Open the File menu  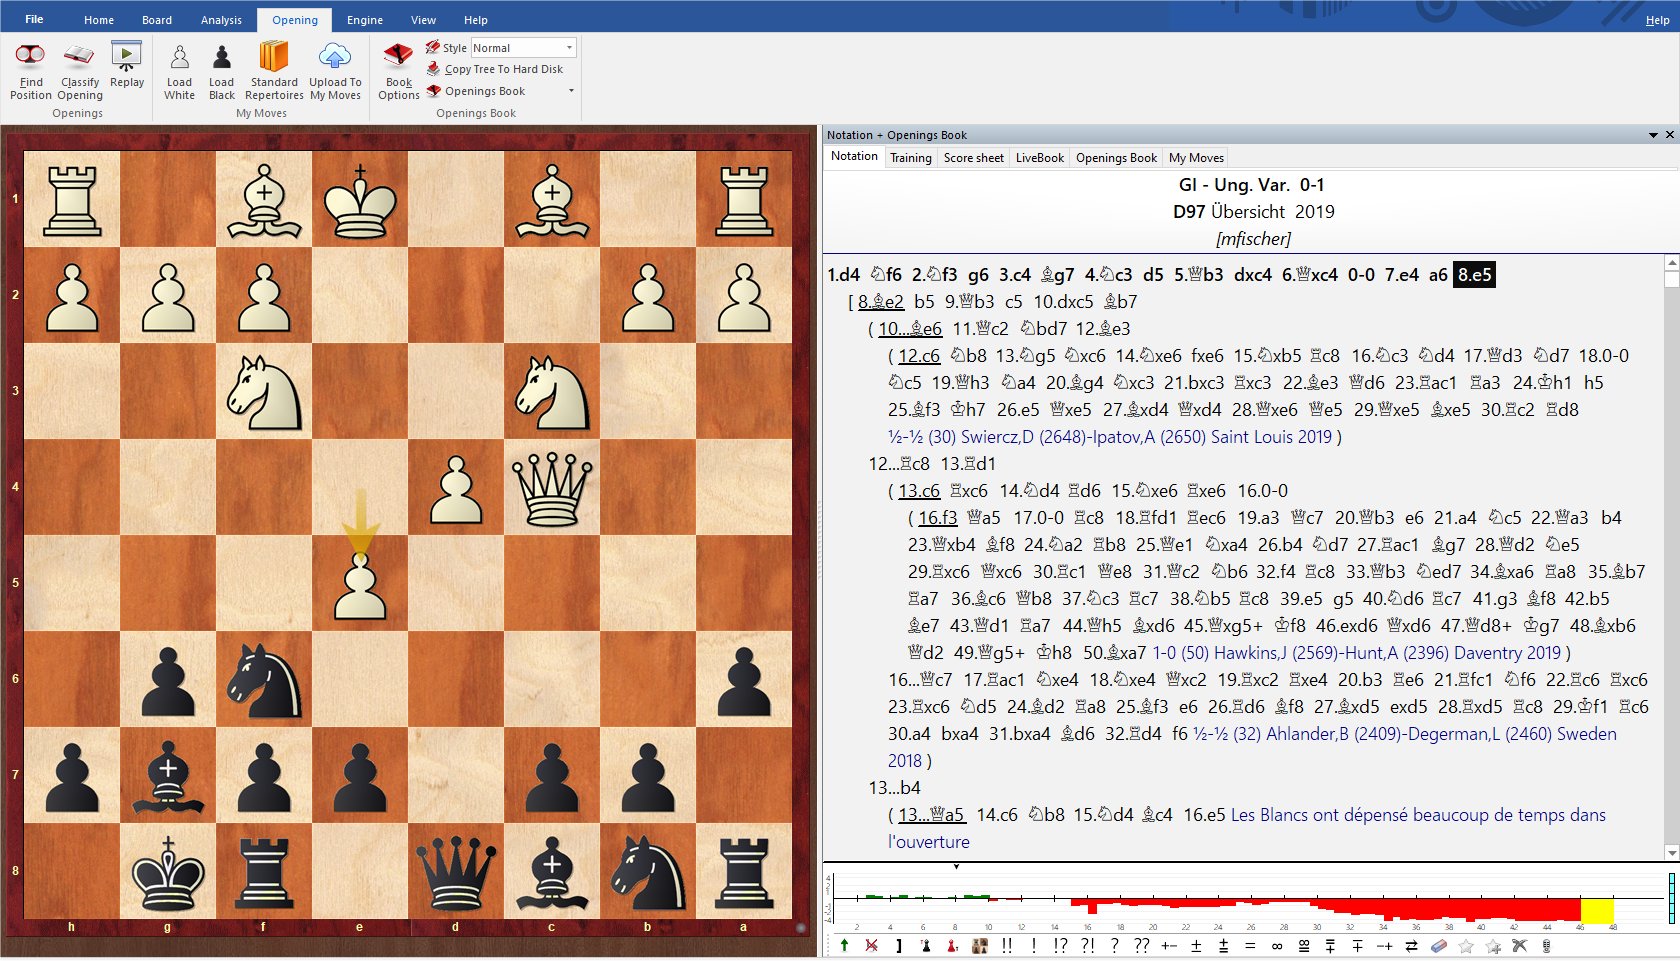coord(34,19)
